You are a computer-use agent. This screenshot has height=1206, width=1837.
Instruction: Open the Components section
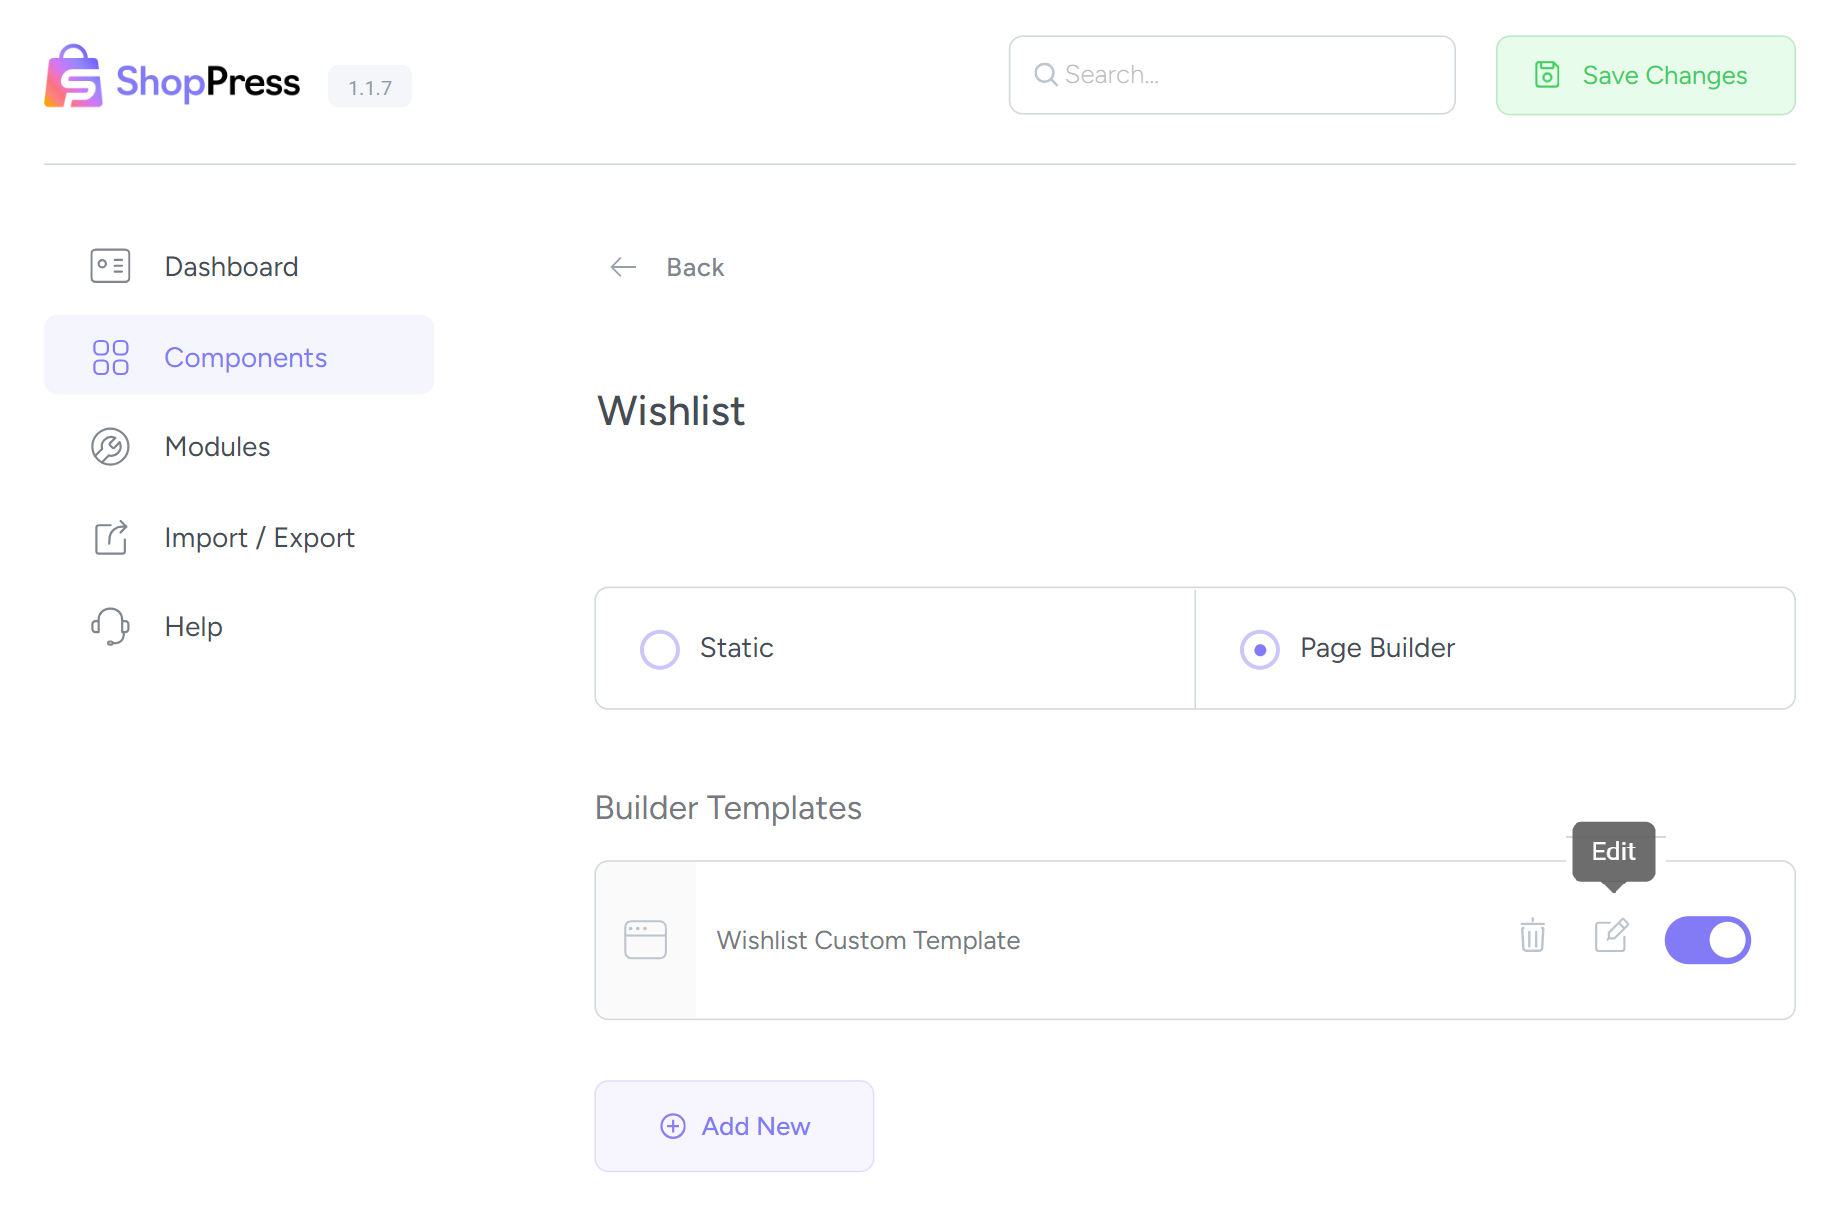(245, 357)
